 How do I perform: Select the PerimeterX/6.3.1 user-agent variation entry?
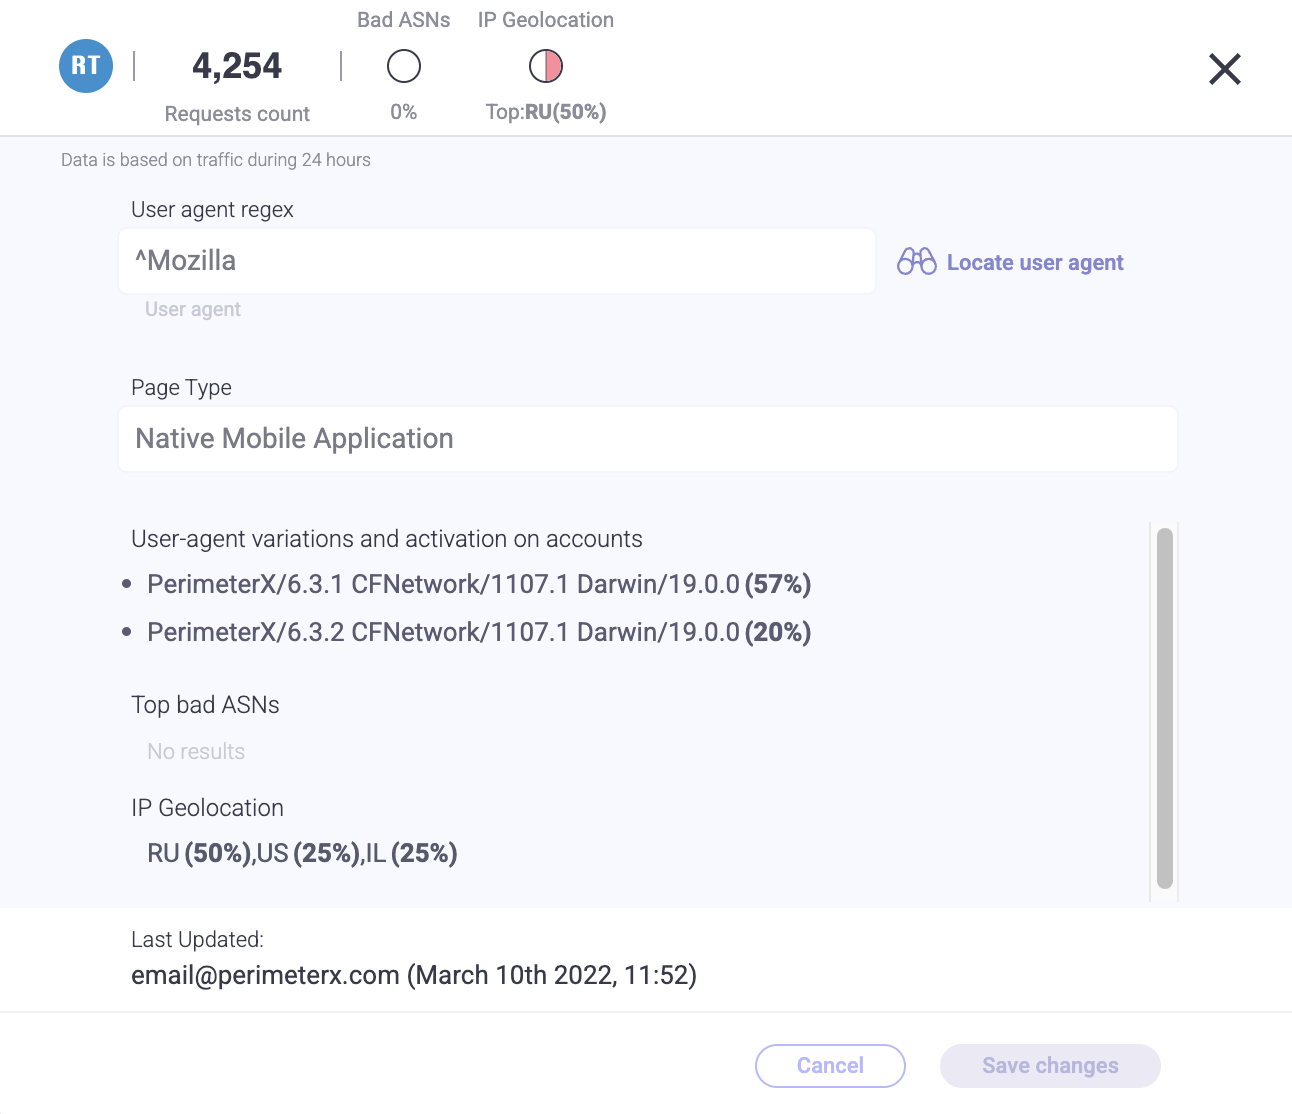478,584
